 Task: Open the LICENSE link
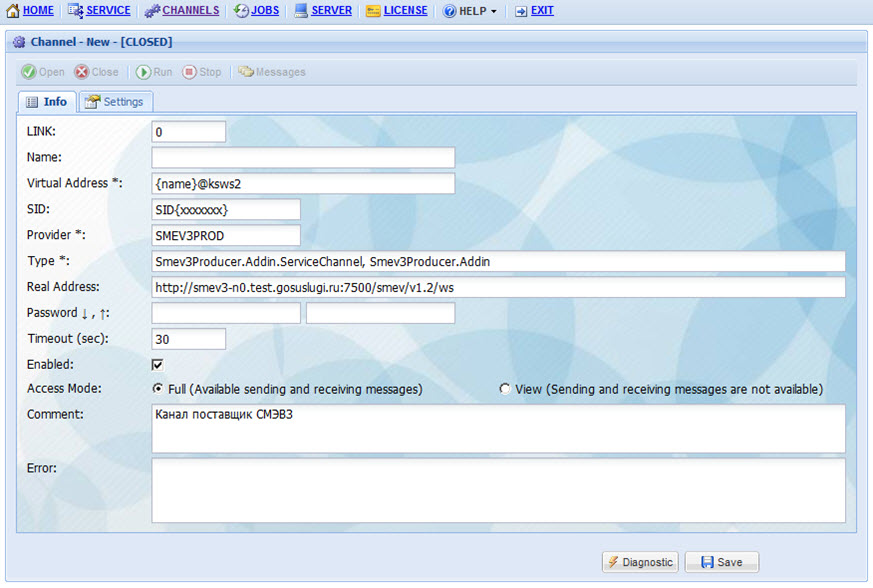[x=406, y=11]
